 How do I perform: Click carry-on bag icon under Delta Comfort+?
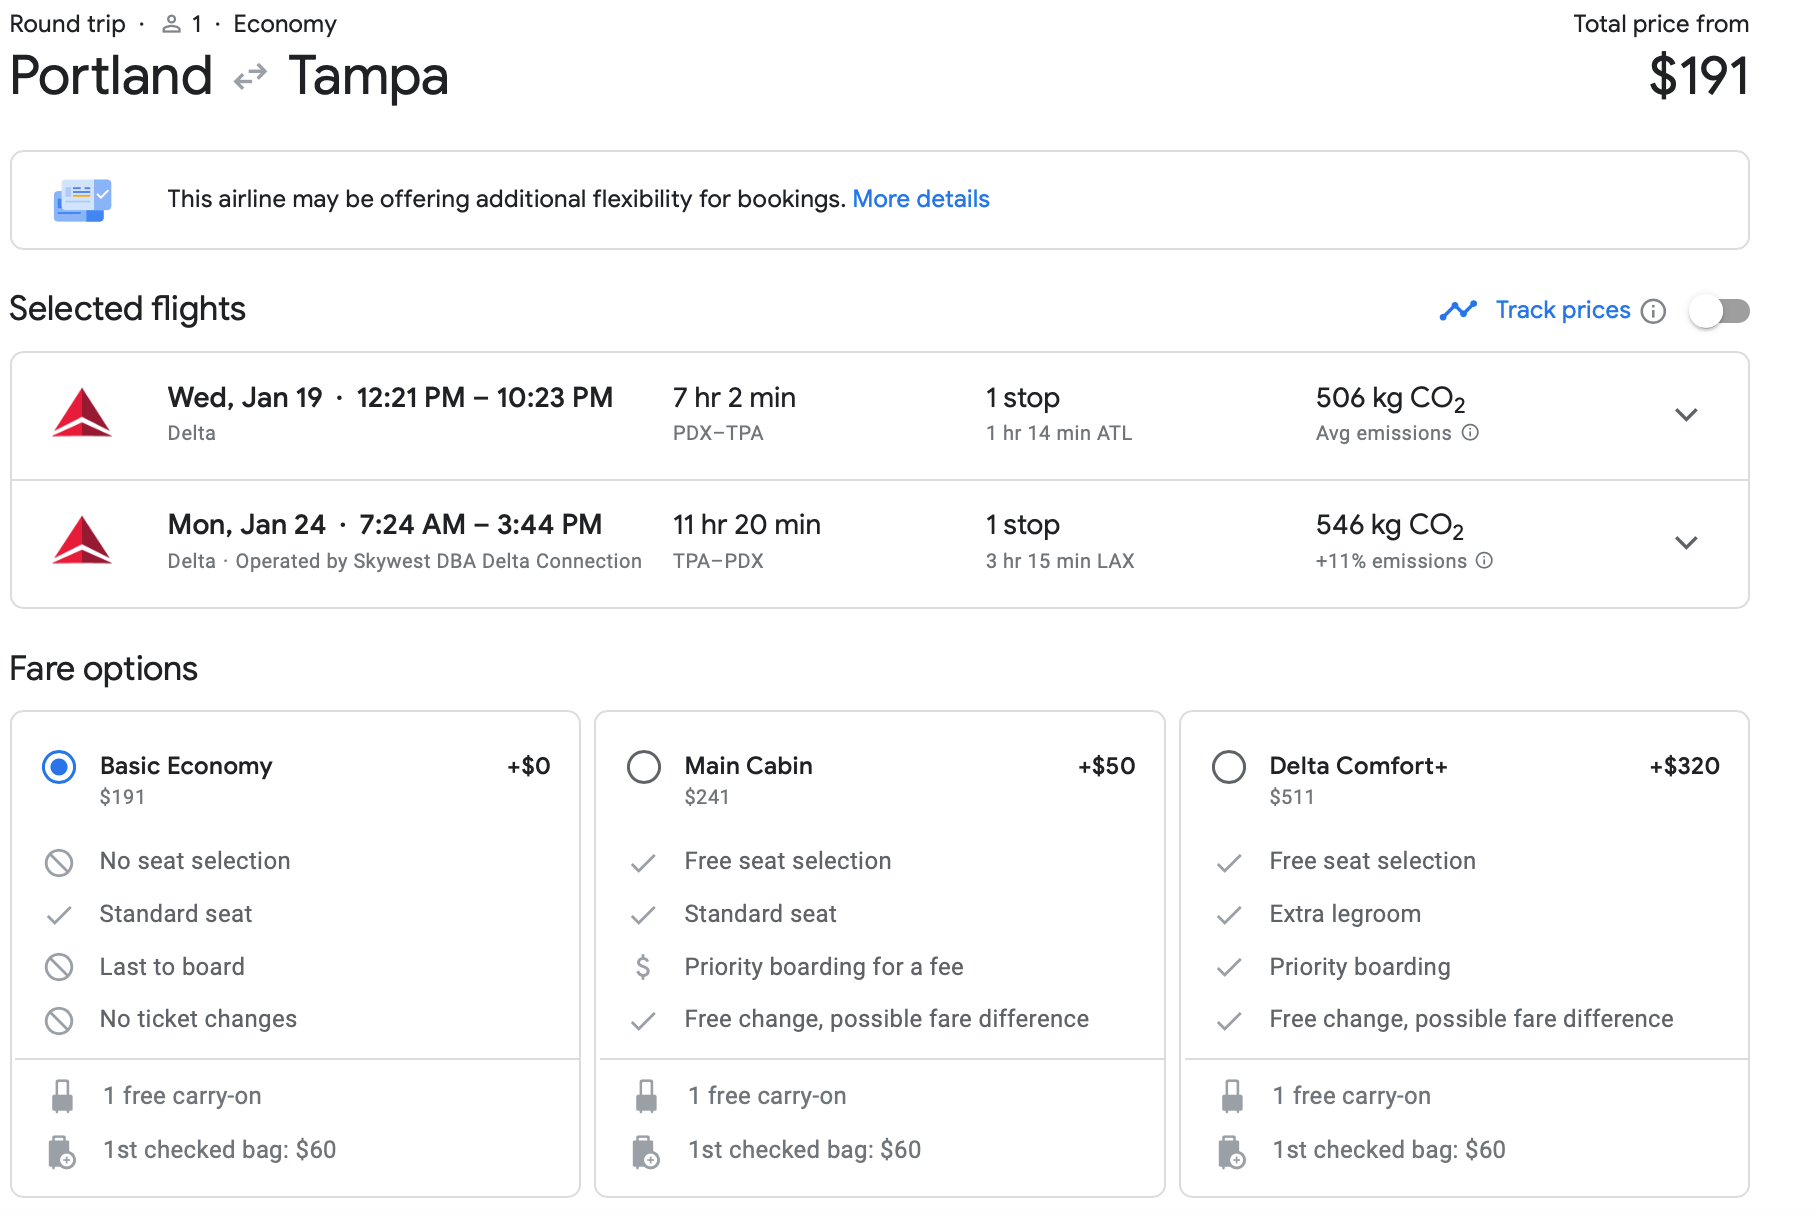pyautogui.click(x=1232, y=1097)
